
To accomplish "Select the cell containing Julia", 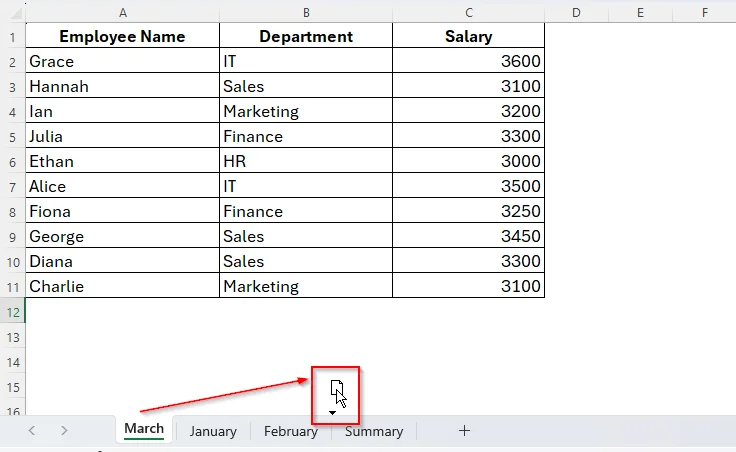I will pyautogui.click(x=123, y=136).
